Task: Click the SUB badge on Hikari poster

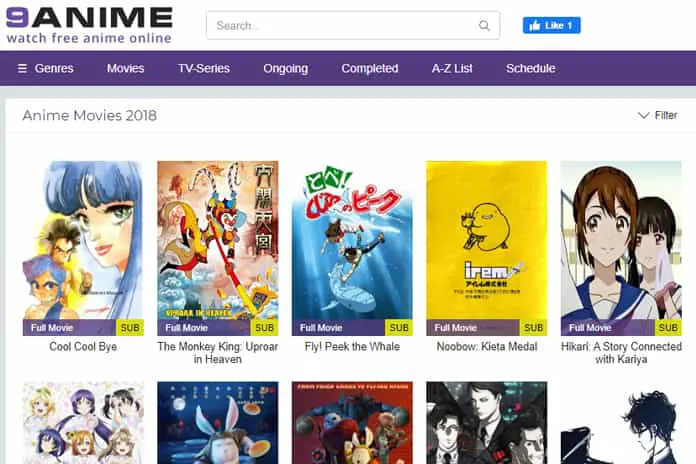Action: click(668, 328)
